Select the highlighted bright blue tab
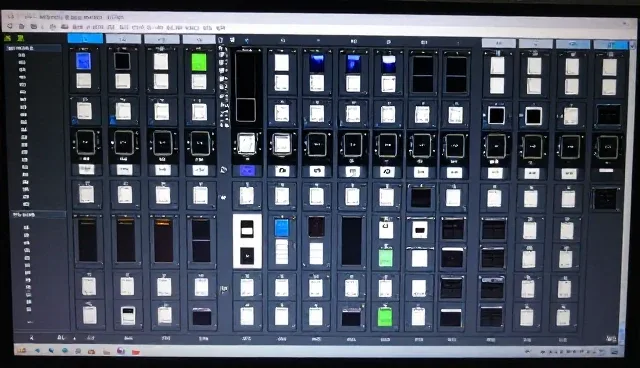Viewport: 640px width, 368px height. (x=85, y=39)
